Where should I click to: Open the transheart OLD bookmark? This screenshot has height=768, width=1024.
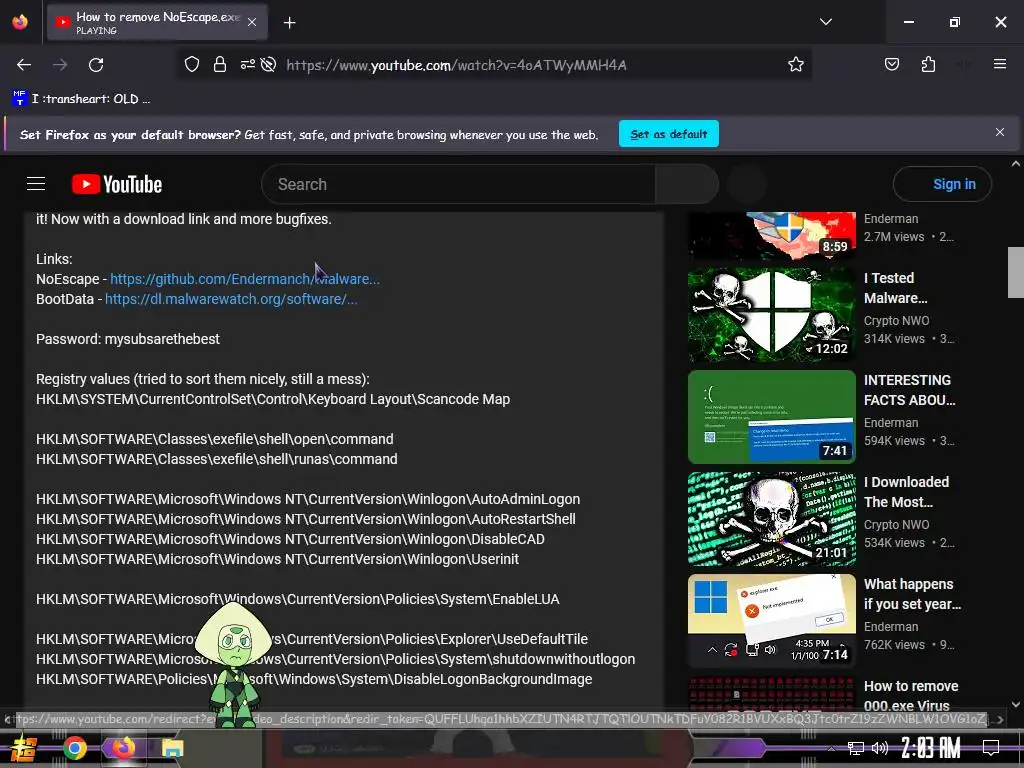tap(81, 99)
